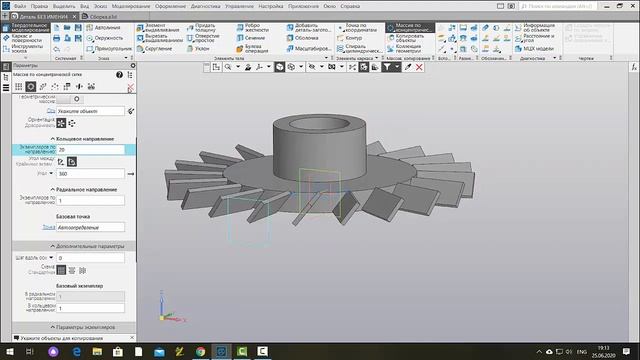Open the Моделирование menu
Screen dimensions: 640x360
coord(131,6)
